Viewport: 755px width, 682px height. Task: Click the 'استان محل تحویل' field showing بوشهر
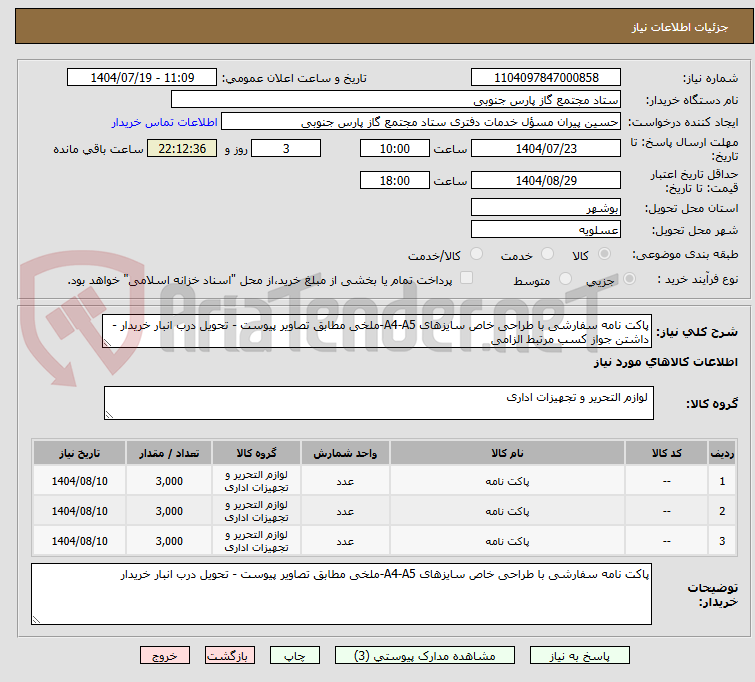click(x=546, y=207)
